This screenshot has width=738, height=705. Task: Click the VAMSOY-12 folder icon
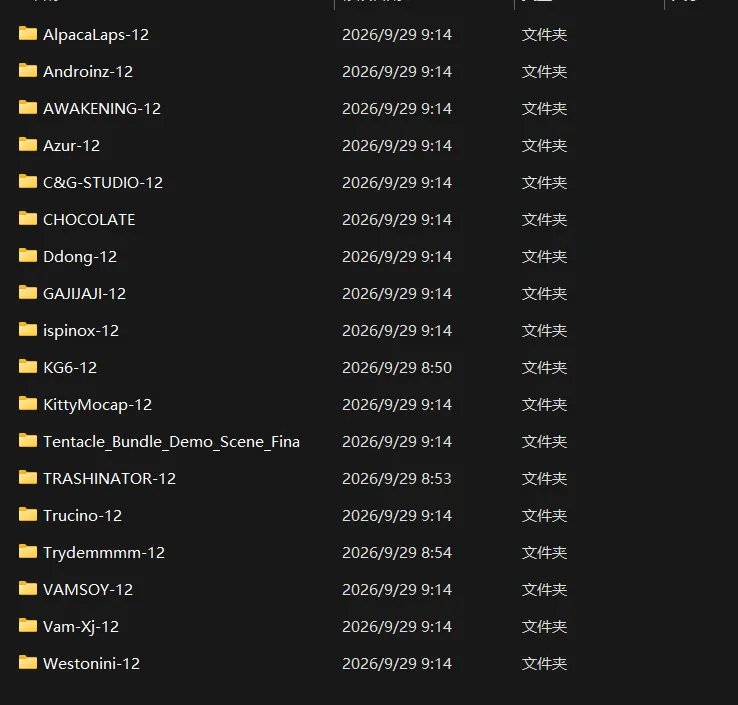pos(28,589)
